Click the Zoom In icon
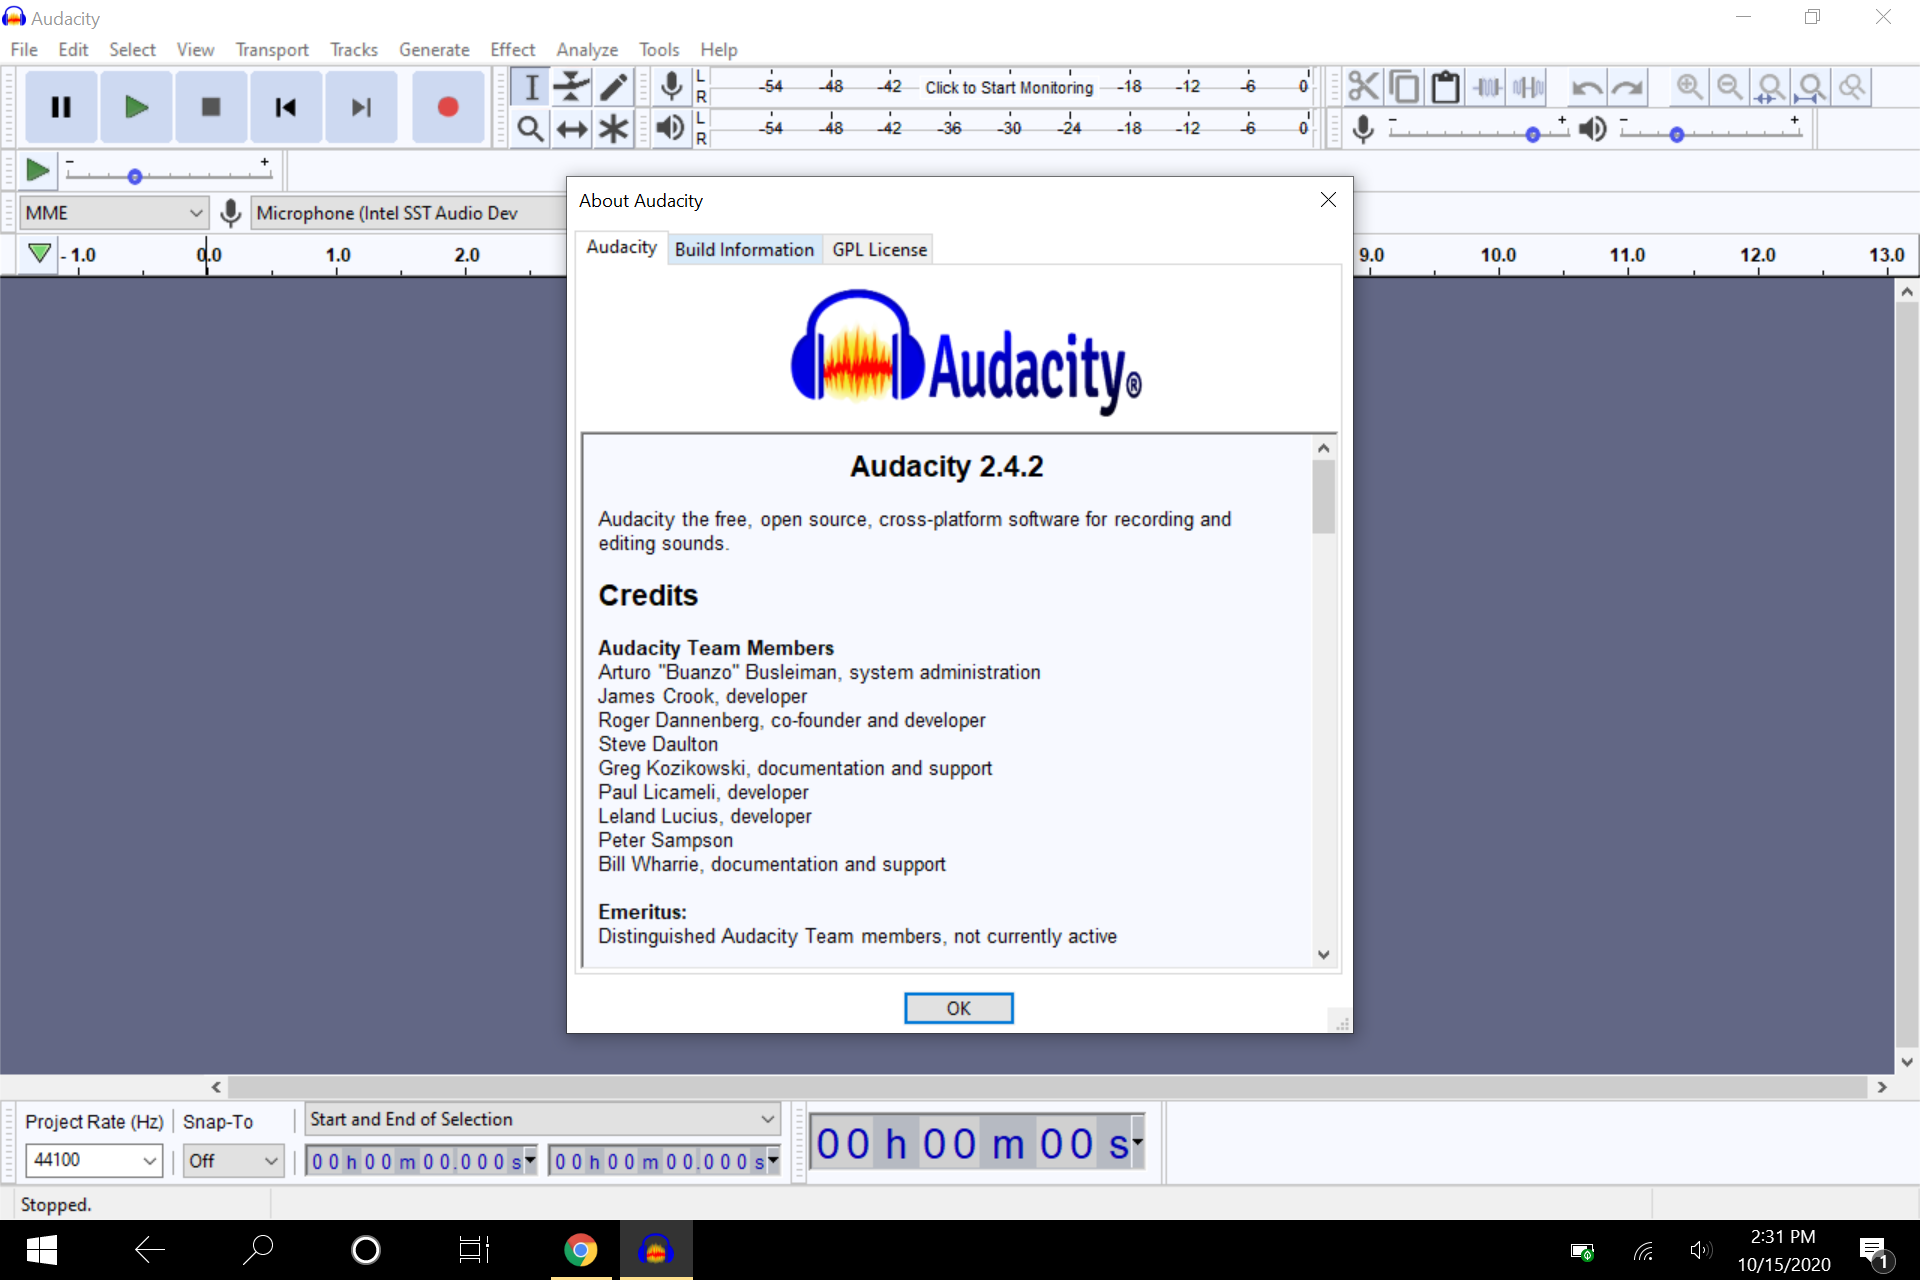This screenshot has height=1280, width=1920. pos(1689,87)
